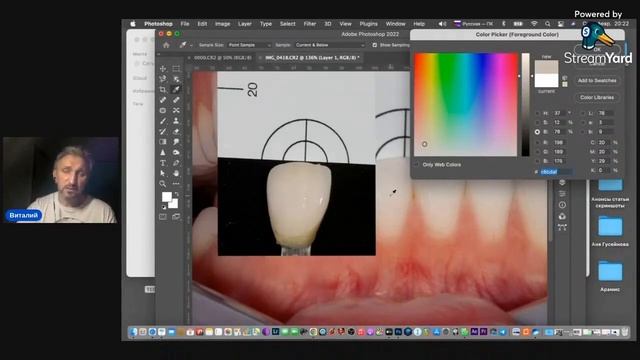Open the Sample Current & Below dropdown
Viewport: 640px width, 360px height.
click(329, 45)
